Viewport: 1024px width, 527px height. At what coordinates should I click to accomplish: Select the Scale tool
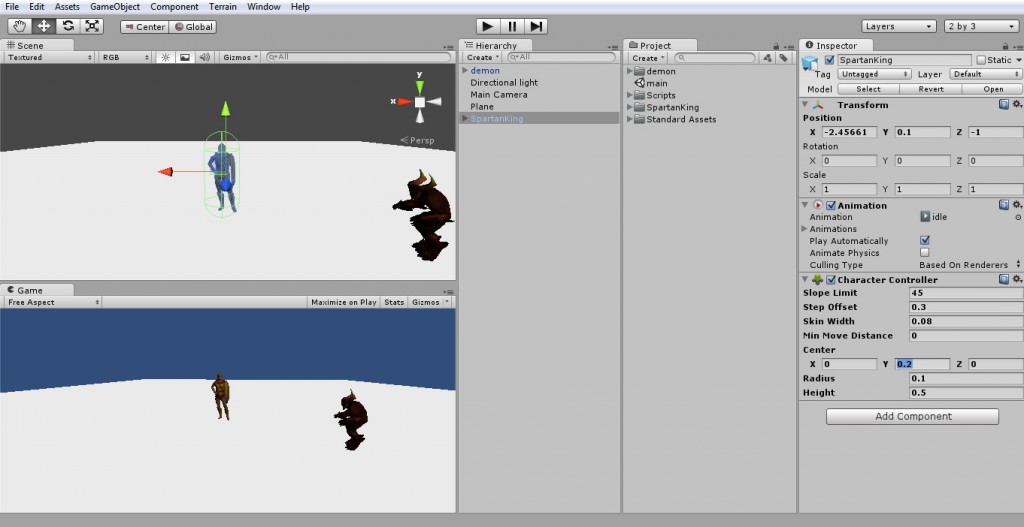pos(92,26)
